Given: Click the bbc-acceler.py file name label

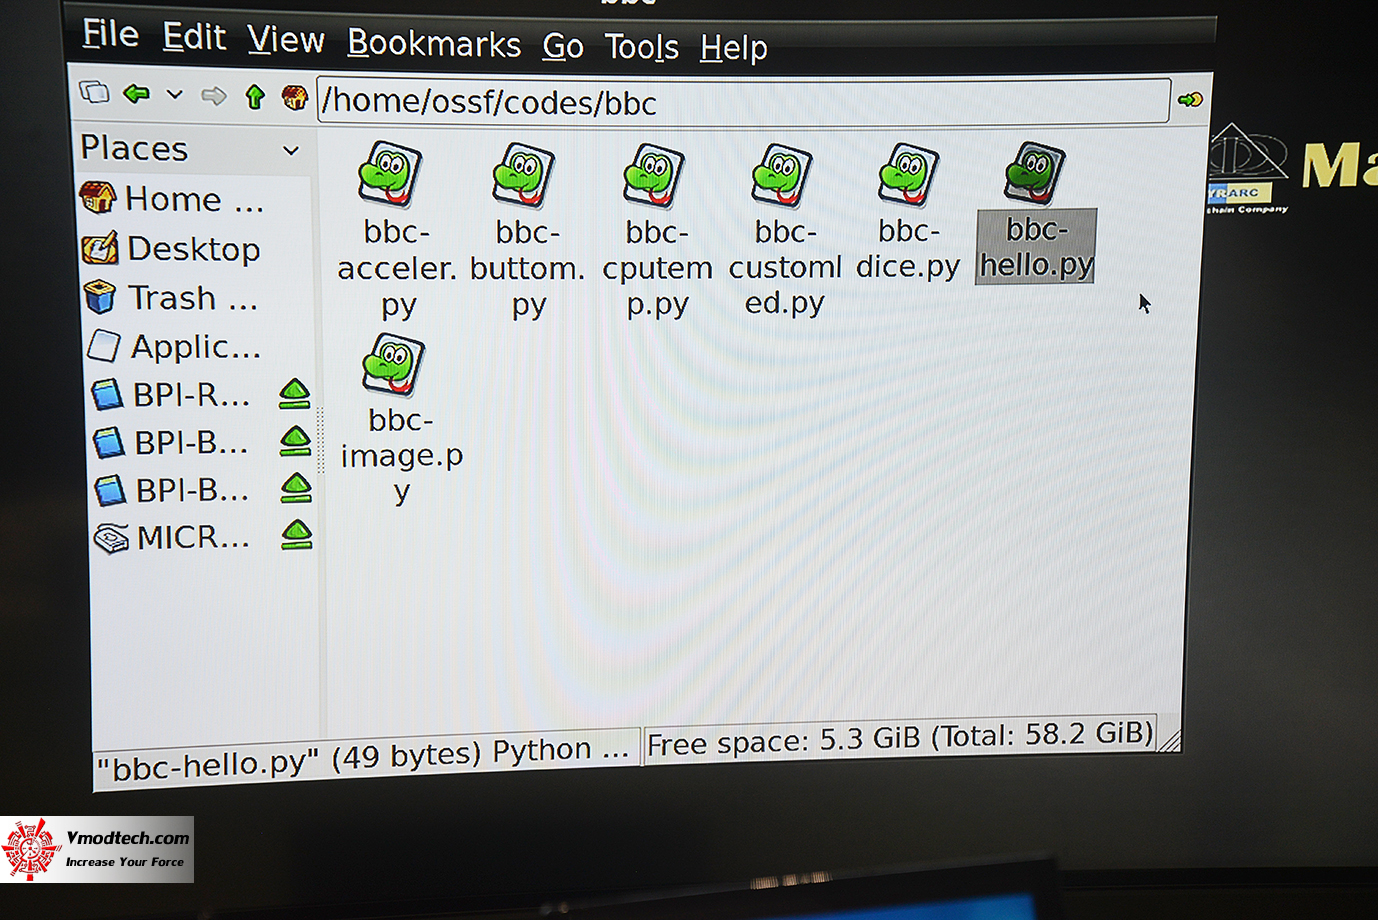Looking at the screenshot, I should [397, 268].
